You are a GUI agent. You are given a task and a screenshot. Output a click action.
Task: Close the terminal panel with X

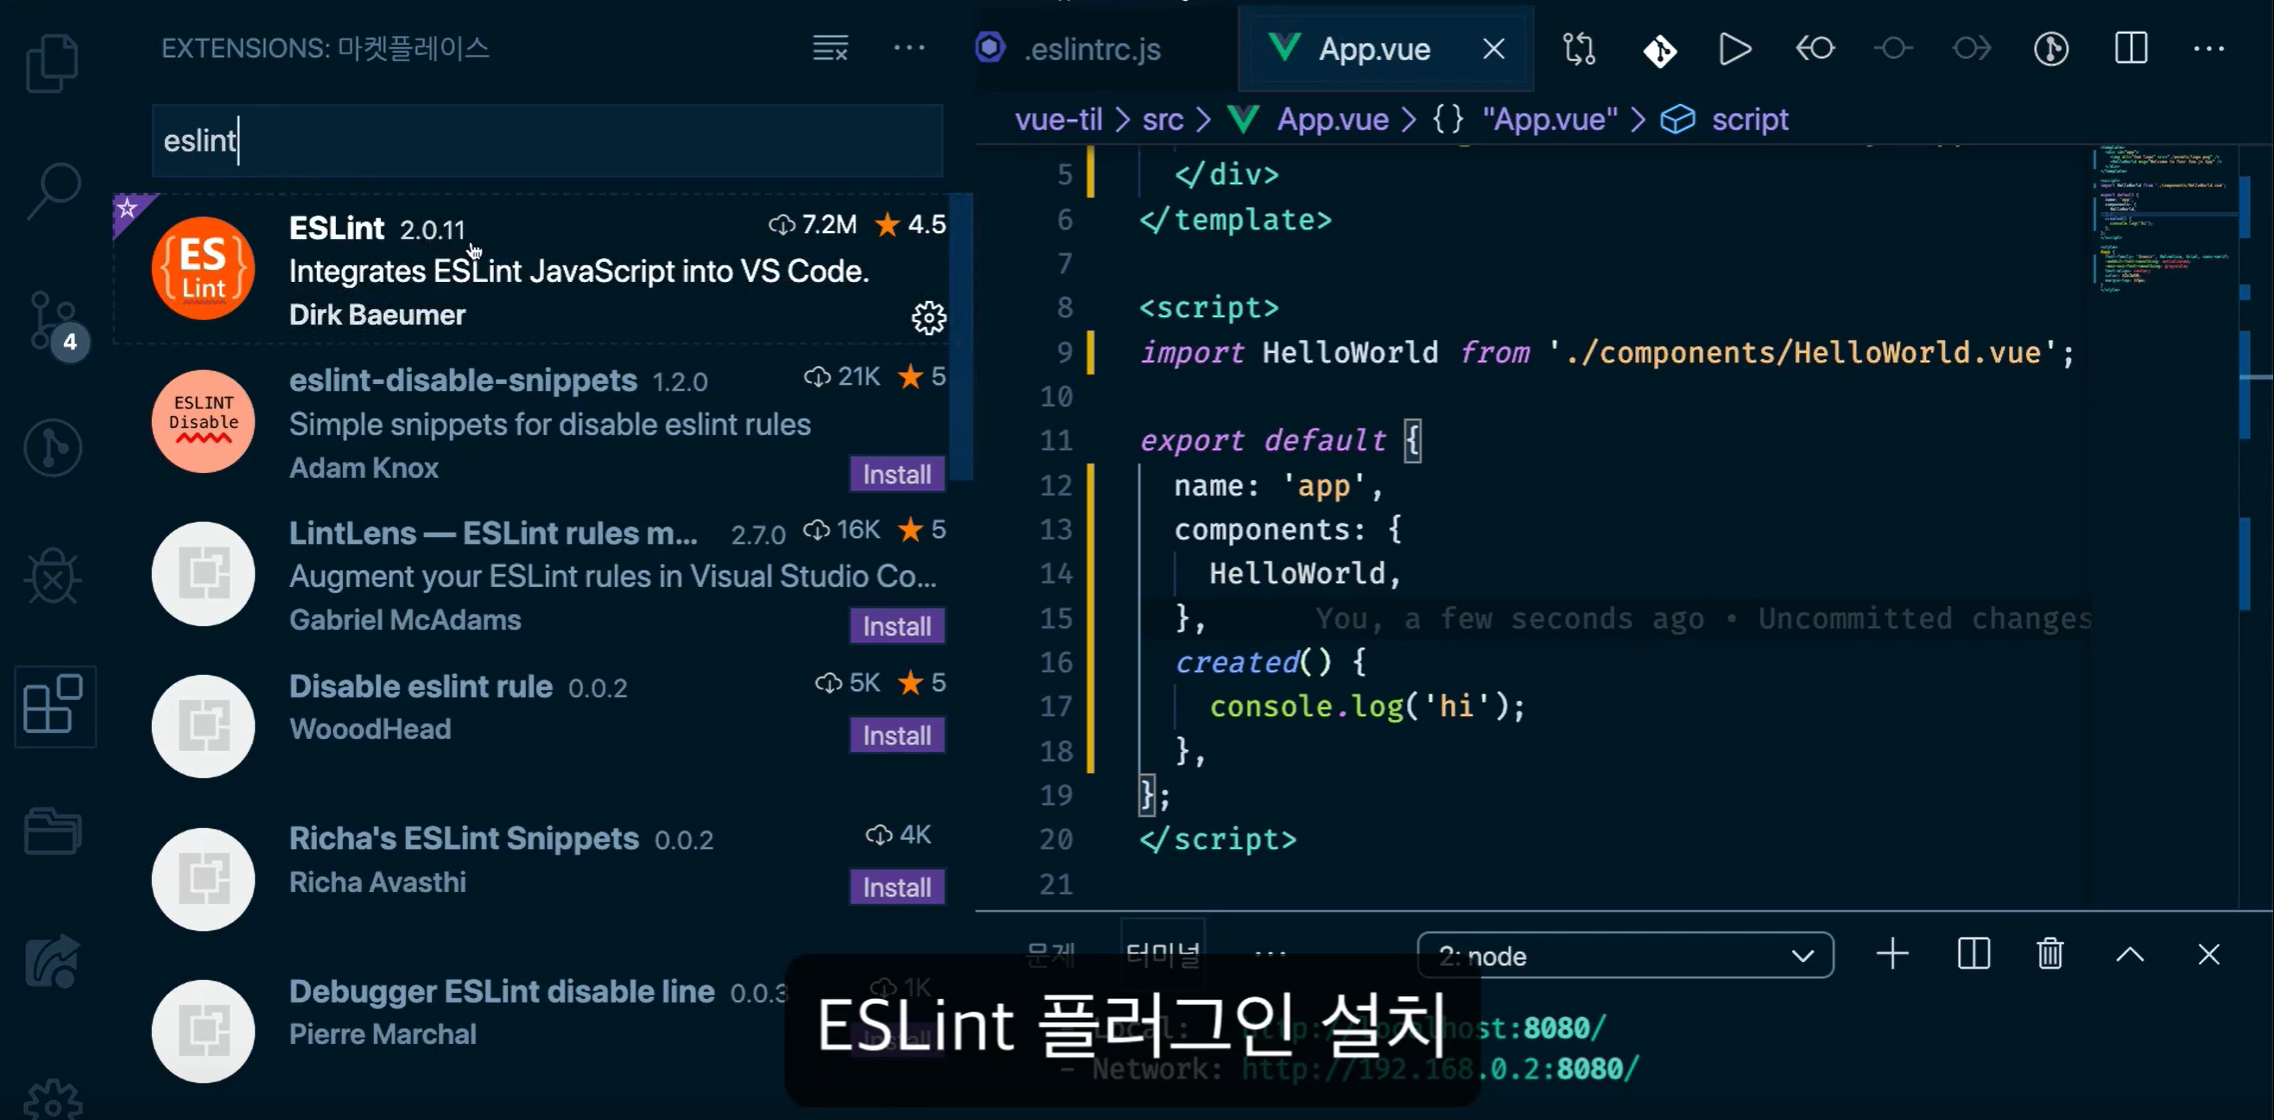2209,955
